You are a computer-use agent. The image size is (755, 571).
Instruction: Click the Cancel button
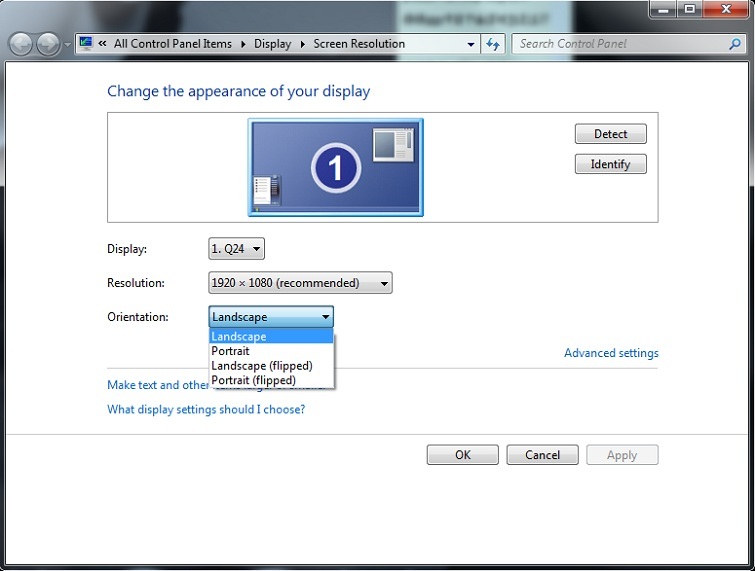542,455
